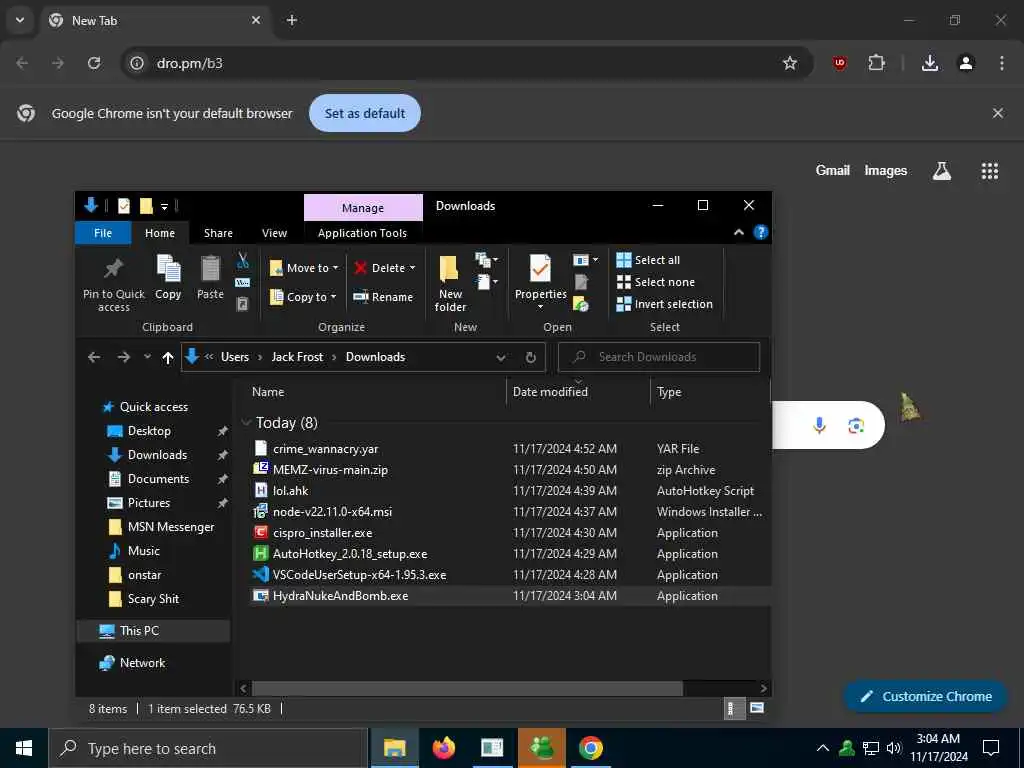Click the horizontal scrollbar in file list
The height and width of the screenshot is (768, 1024).
pos(467,688)
